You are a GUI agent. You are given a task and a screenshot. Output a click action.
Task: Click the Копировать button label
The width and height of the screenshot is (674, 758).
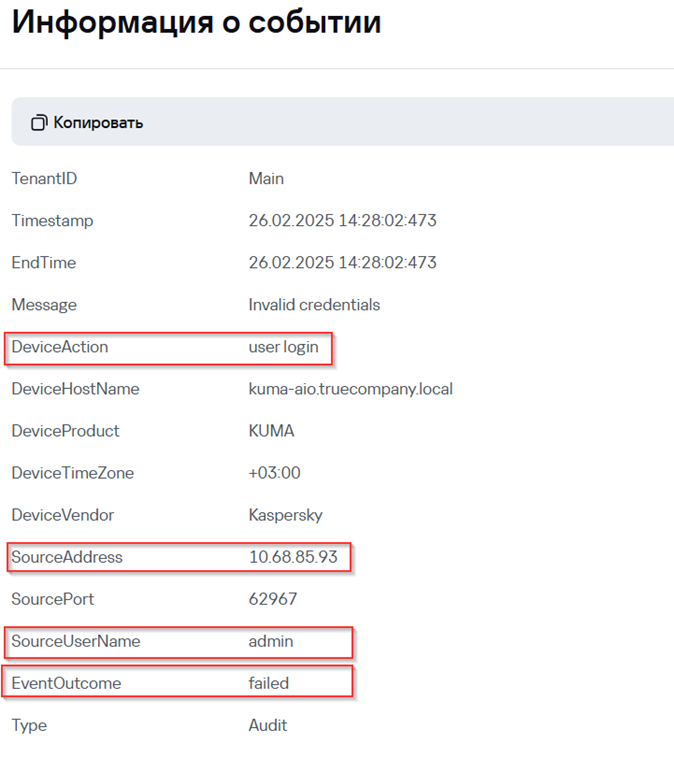(x=98, y=123)
